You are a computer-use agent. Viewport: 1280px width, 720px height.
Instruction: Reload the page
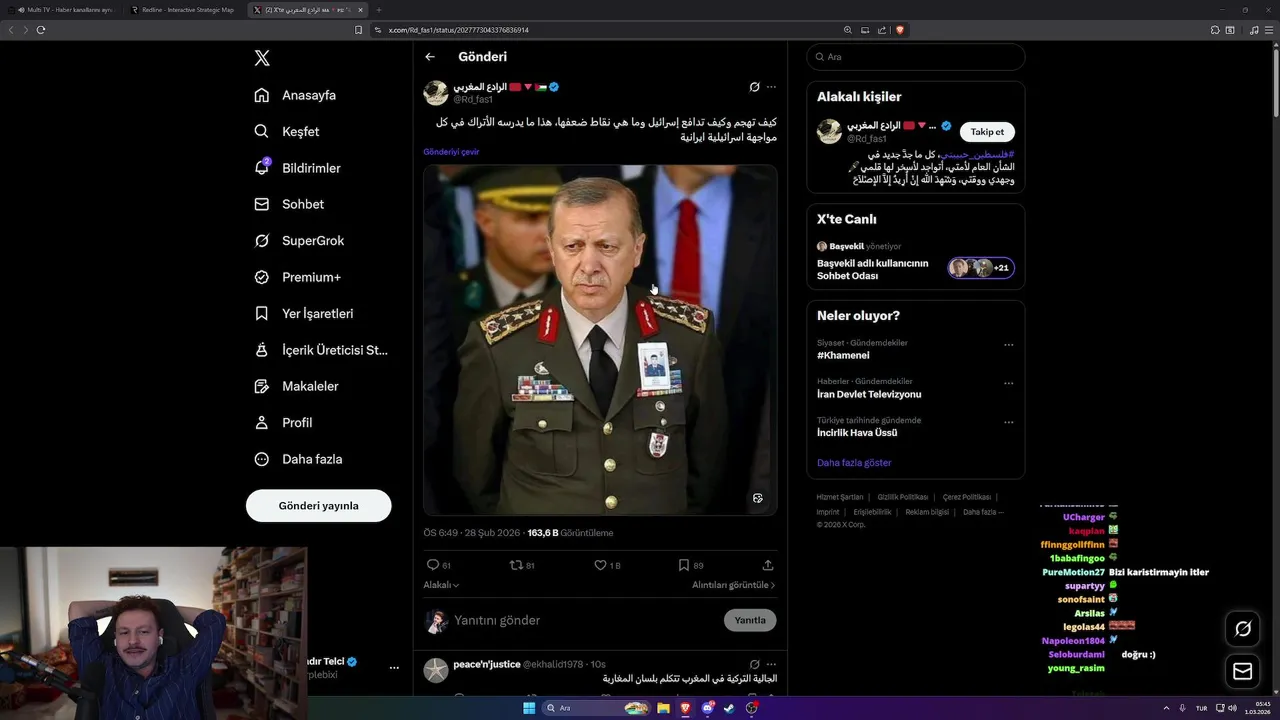click(x=40, y=30)
